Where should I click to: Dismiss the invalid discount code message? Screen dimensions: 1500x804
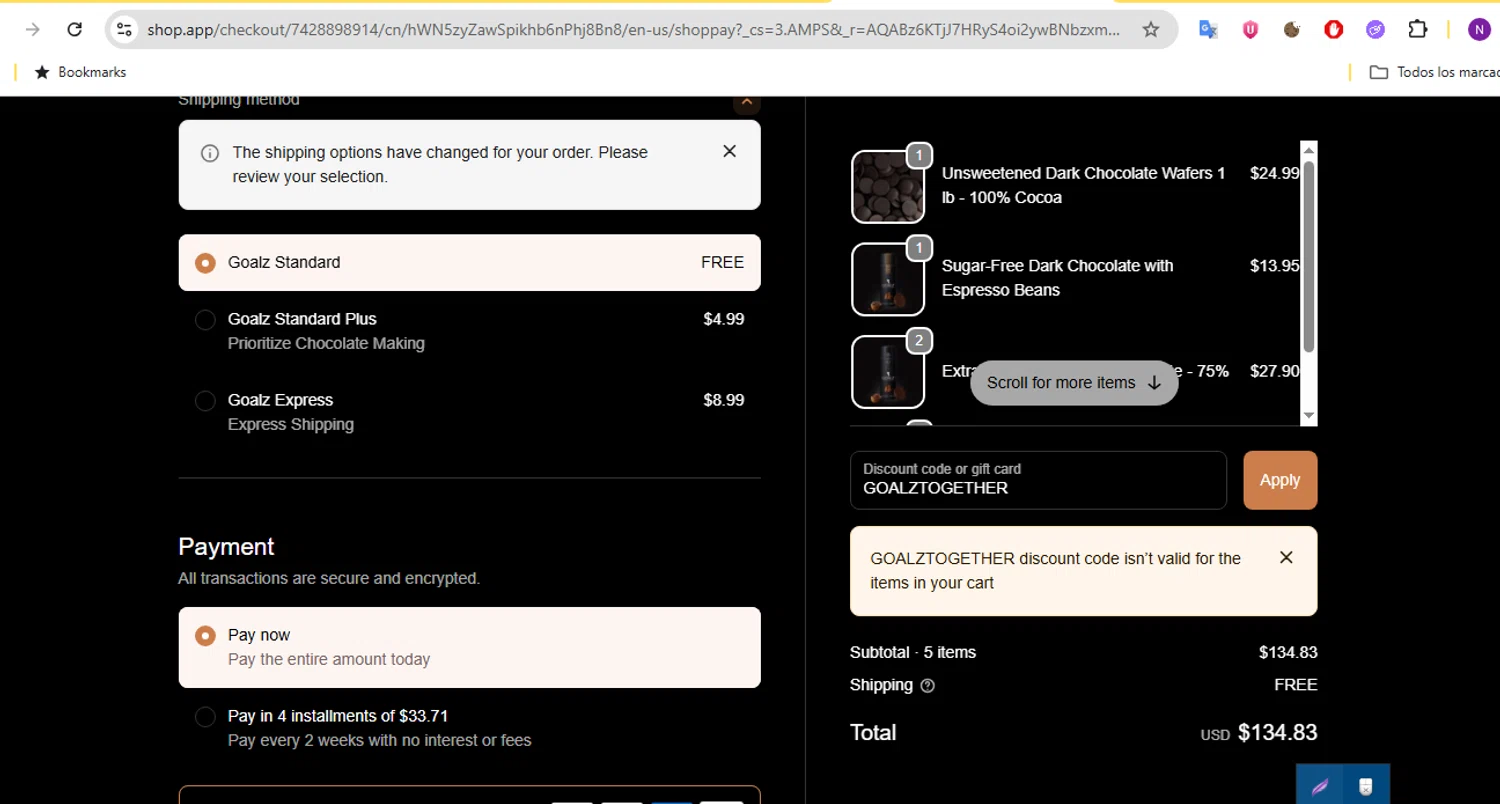pyautogui.click(x=1286, y=557)
